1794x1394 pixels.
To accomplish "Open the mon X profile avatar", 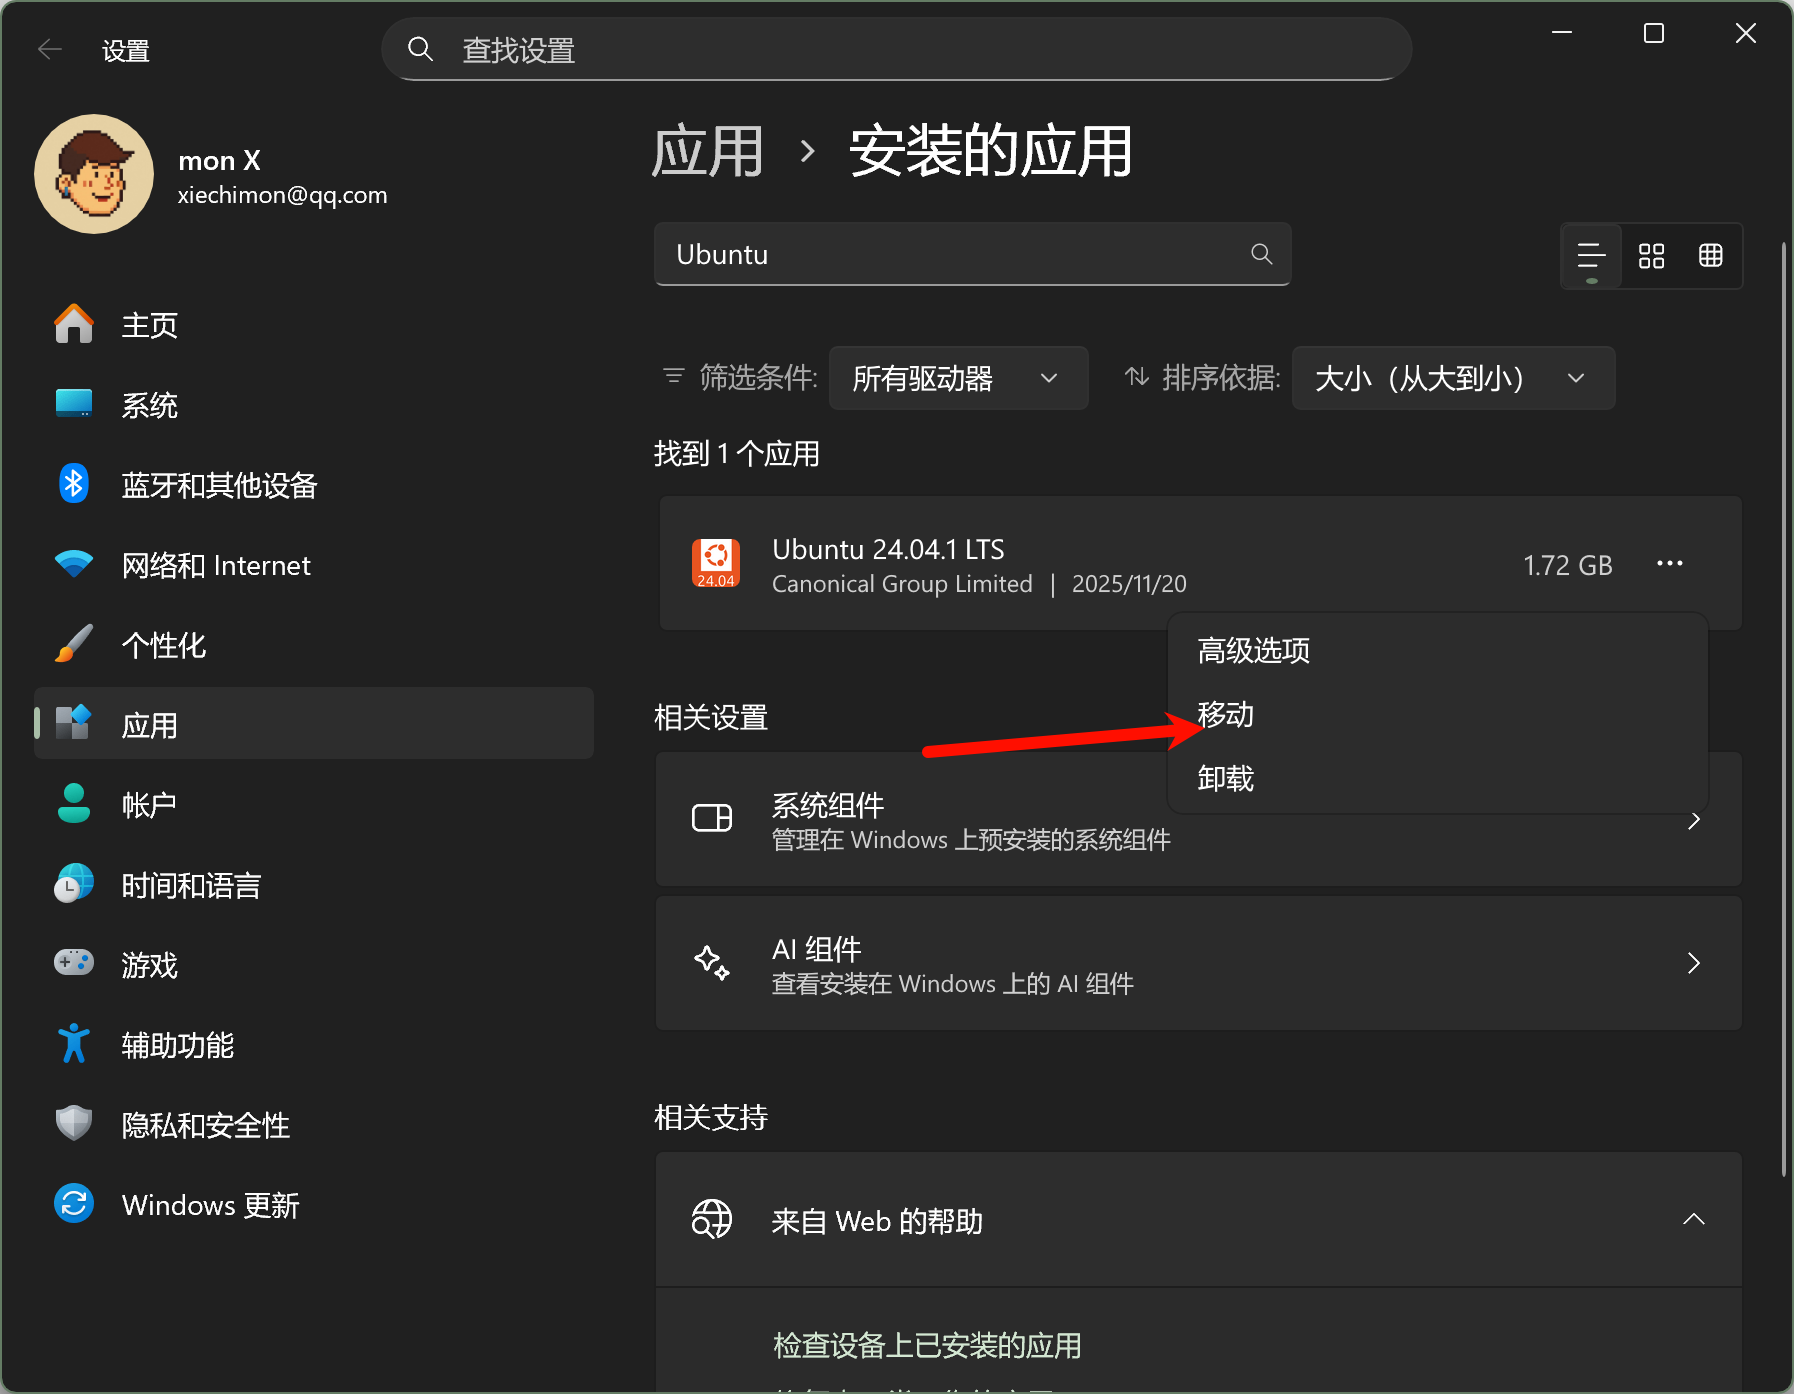I will tap(94, 174).
